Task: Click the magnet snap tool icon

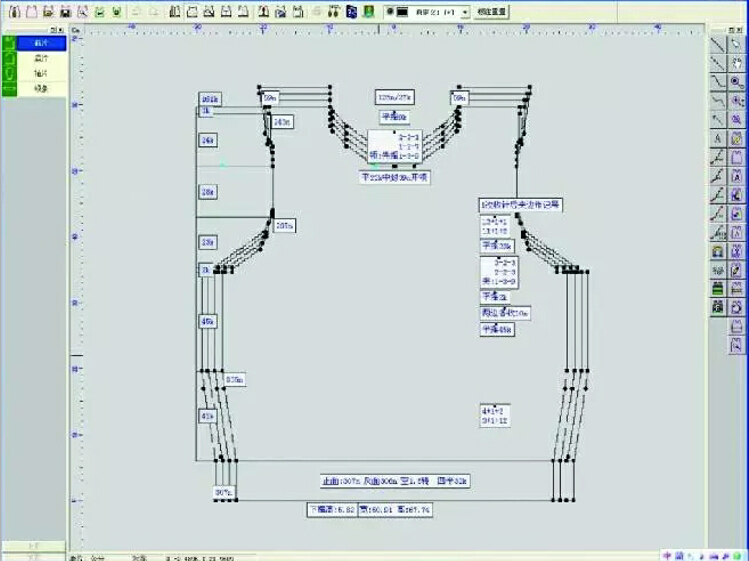Action: pyautogui.click(x=717, y=252)
